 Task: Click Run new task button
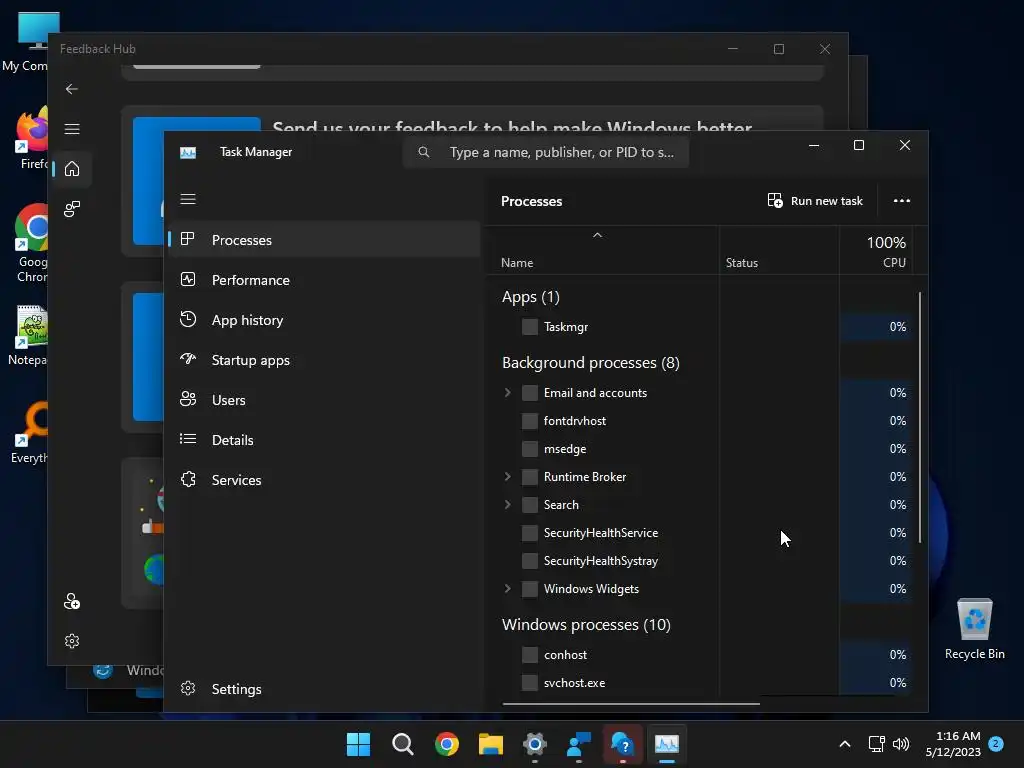[815, 200]
